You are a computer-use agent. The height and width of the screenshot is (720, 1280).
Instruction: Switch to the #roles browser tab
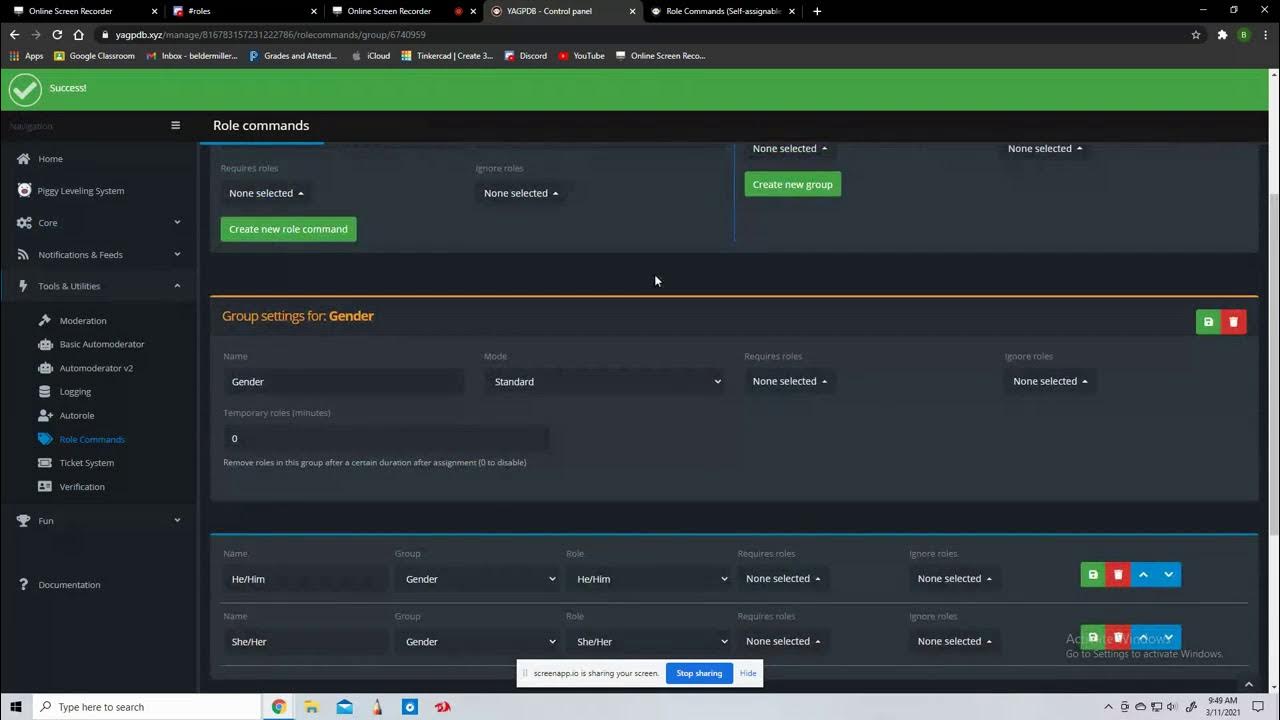tap(243, 11)
